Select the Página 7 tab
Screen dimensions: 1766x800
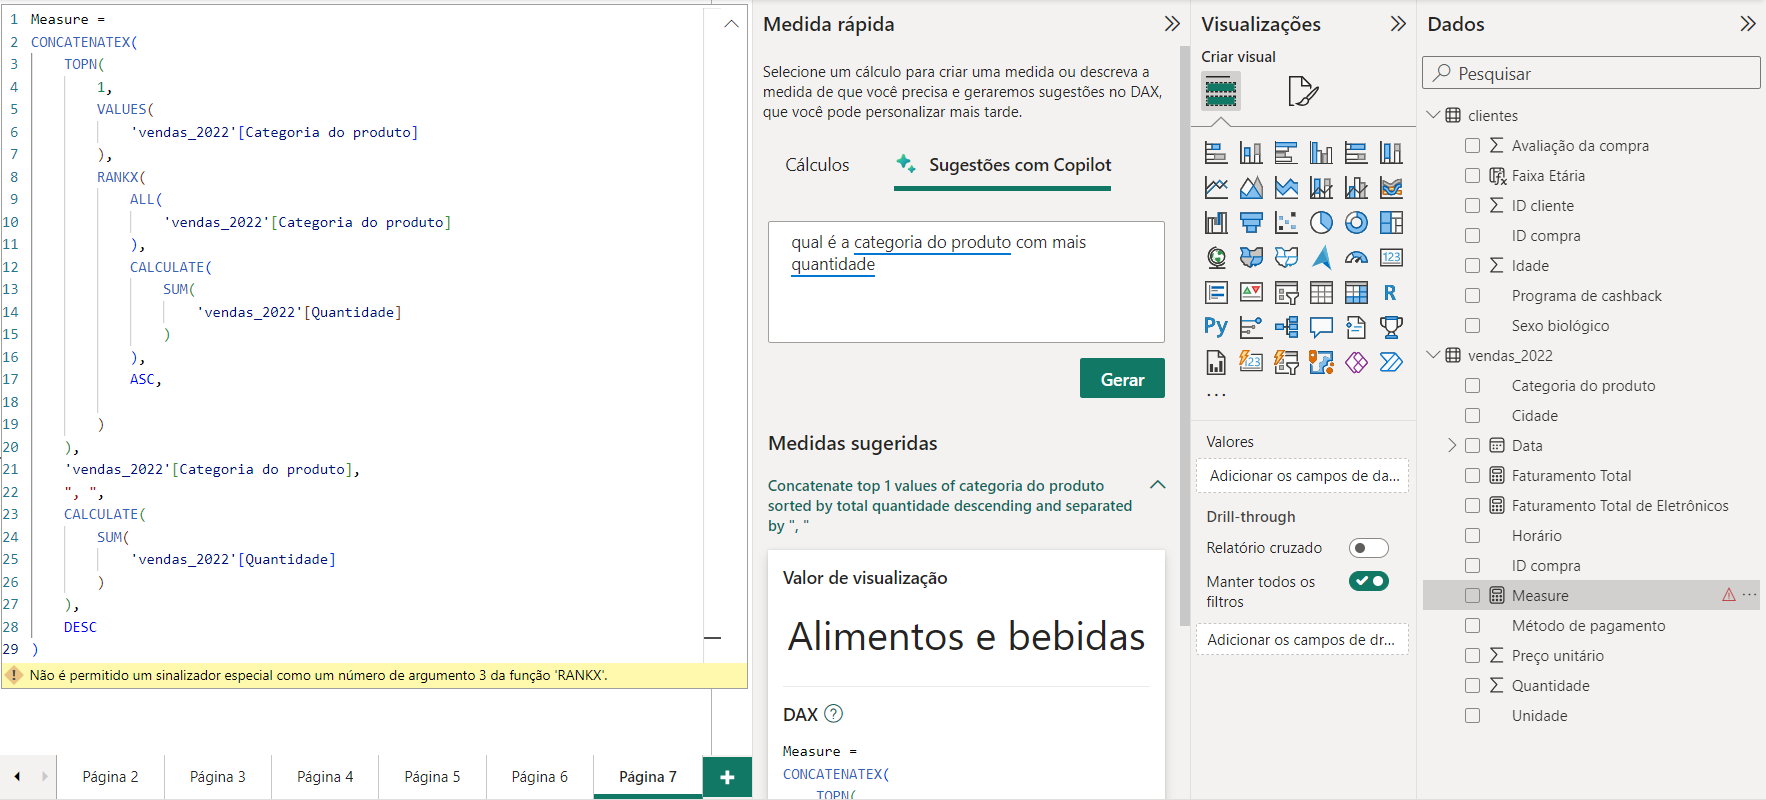(648, 777)
